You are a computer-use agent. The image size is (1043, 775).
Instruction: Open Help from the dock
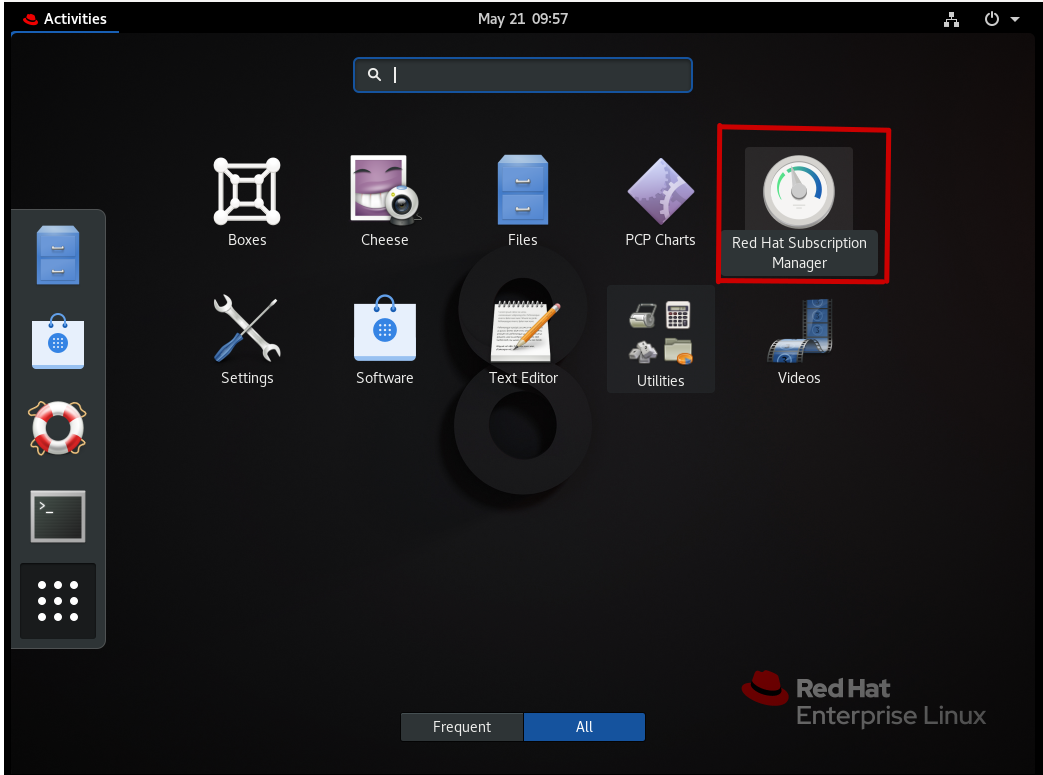click(57, 428)
